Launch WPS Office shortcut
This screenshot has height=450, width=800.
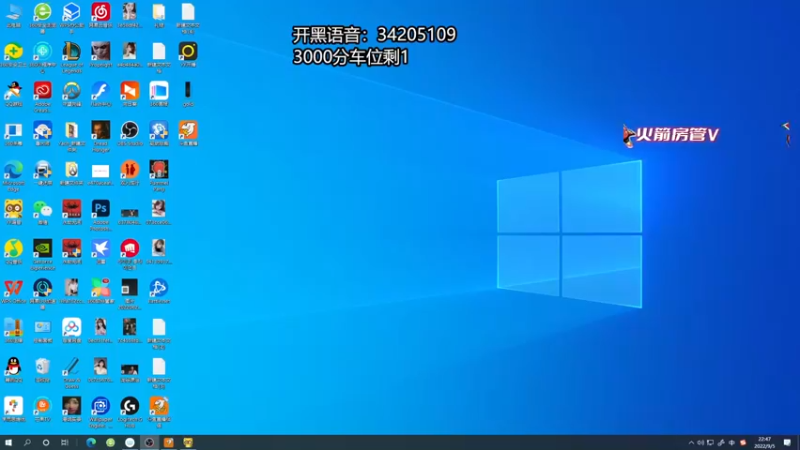point(13,288)
